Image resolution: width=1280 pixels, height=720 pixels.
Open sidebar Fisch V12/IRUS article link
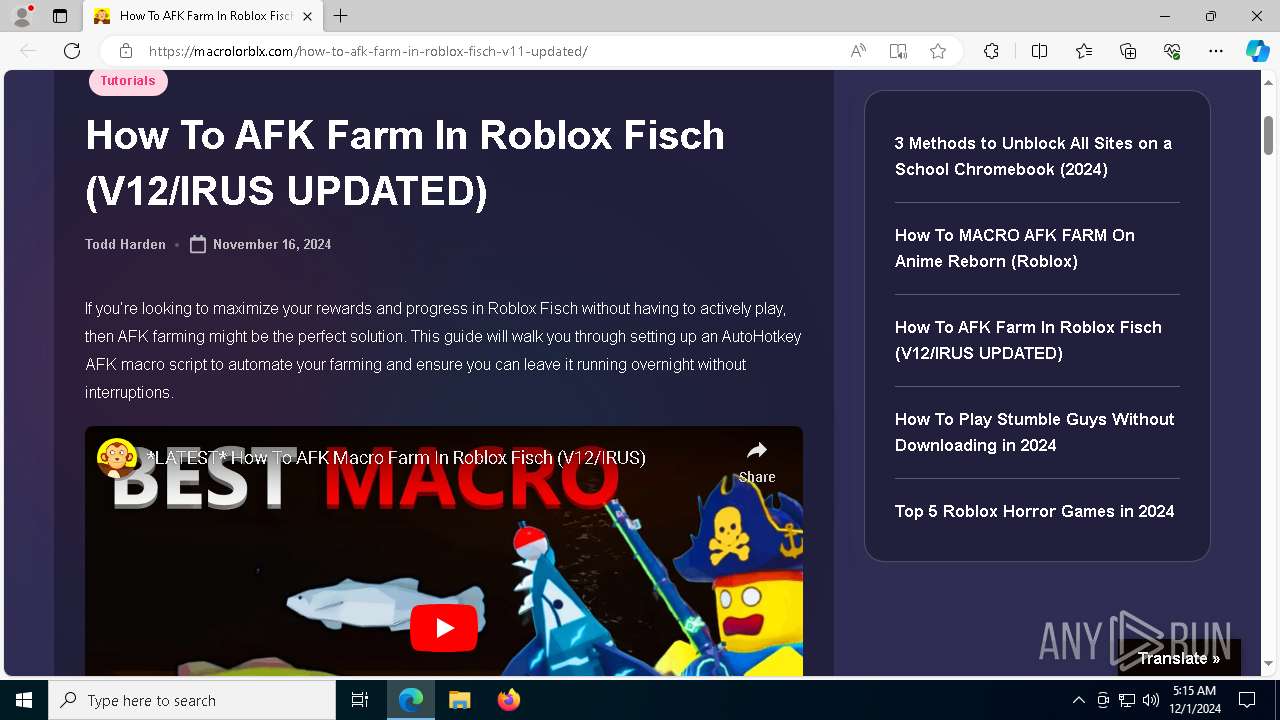click(1028, 340)
